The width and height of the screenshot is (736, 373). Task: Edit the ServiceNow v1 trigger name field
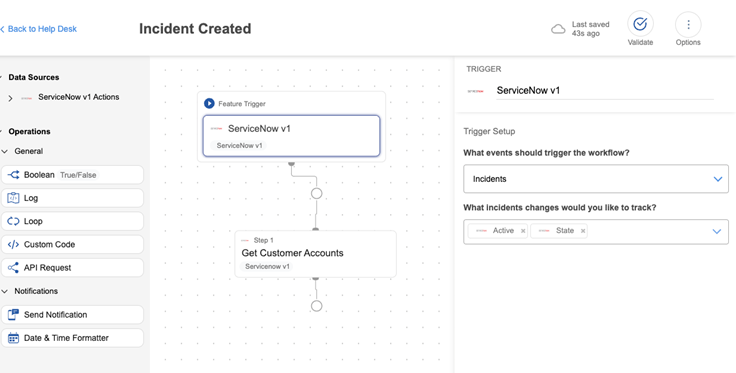pyautogui.click(x=605, y=91)
